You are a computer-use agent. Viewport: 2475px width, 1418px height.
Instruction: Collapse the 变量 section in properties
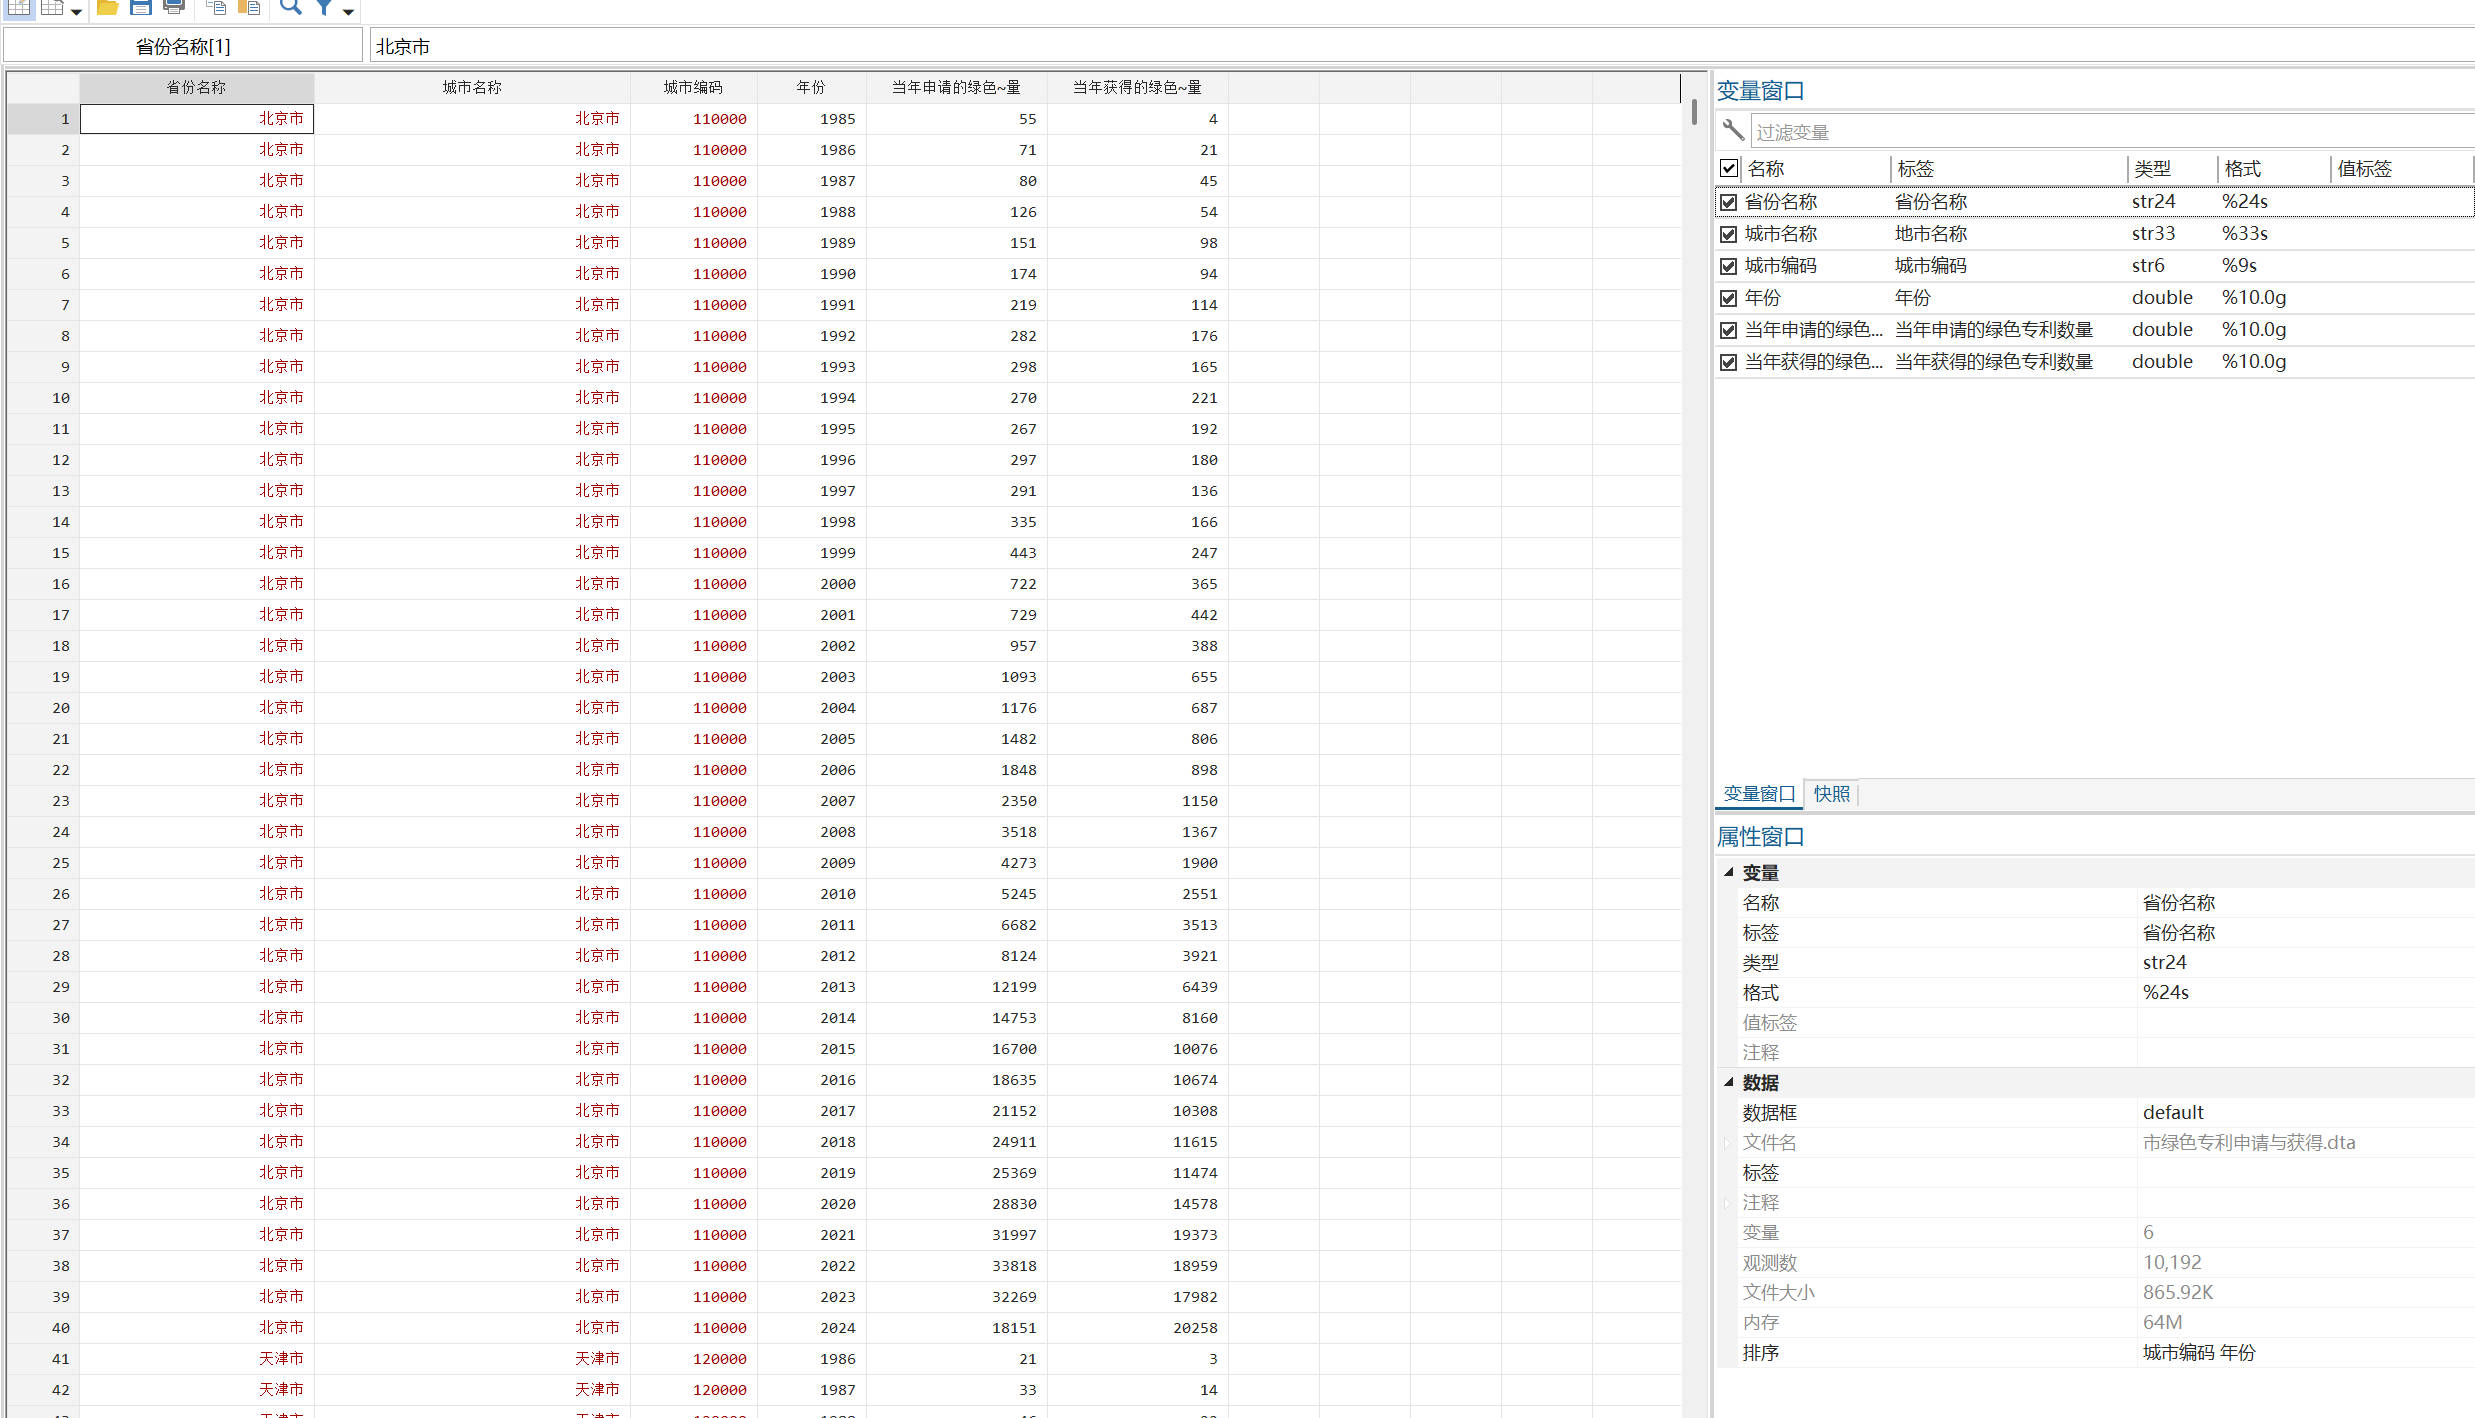pos(1729,872)
